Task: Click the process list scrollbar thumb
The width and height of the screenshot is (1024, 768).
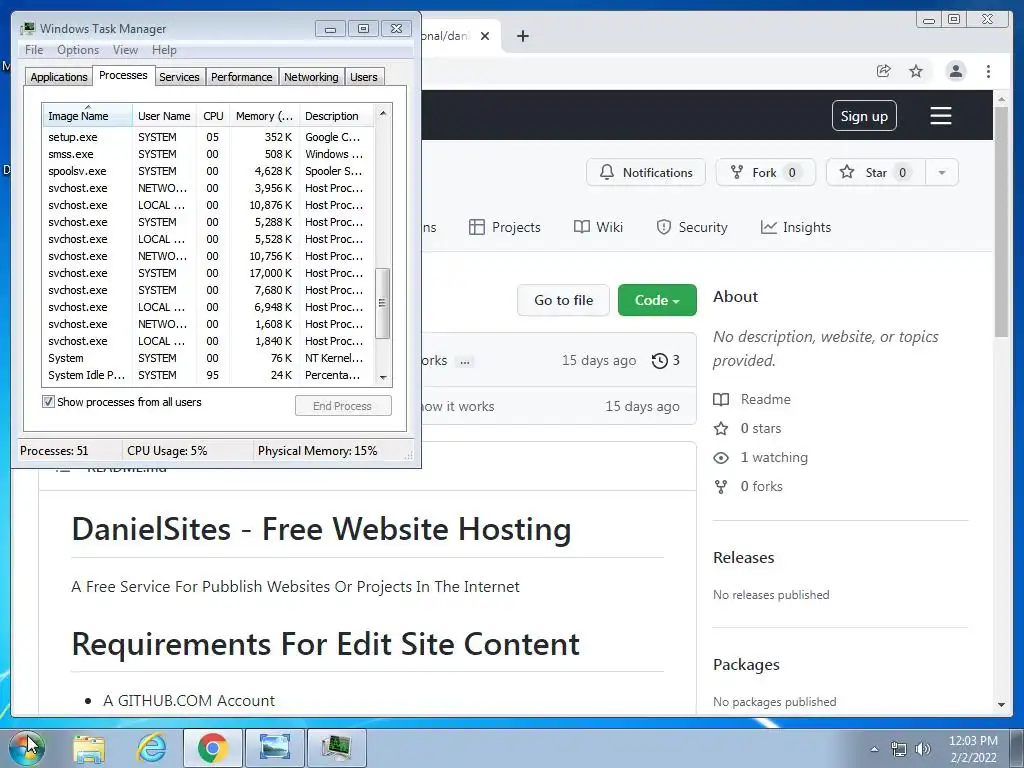Action: (x=383, y=304)
